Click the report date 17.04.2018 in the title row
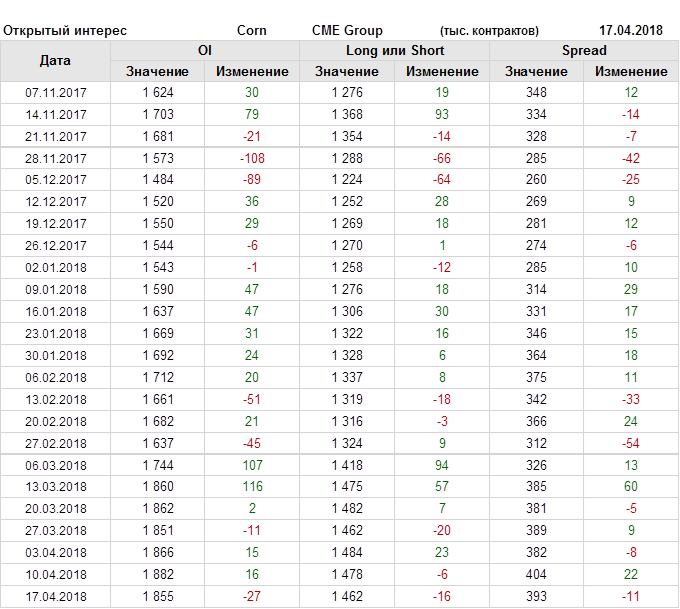 [632, 30]
